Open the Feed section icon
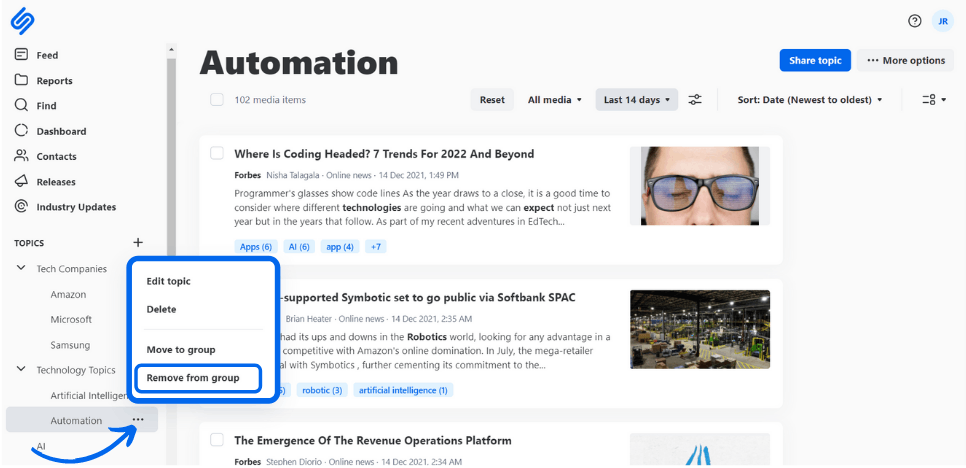 [x=22, y=55]
